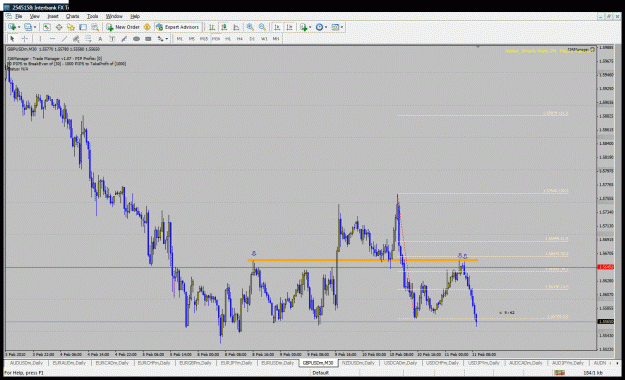Screen dimensions: 625x380
Task: Open the Charts menu
Action: pos(73,16)
